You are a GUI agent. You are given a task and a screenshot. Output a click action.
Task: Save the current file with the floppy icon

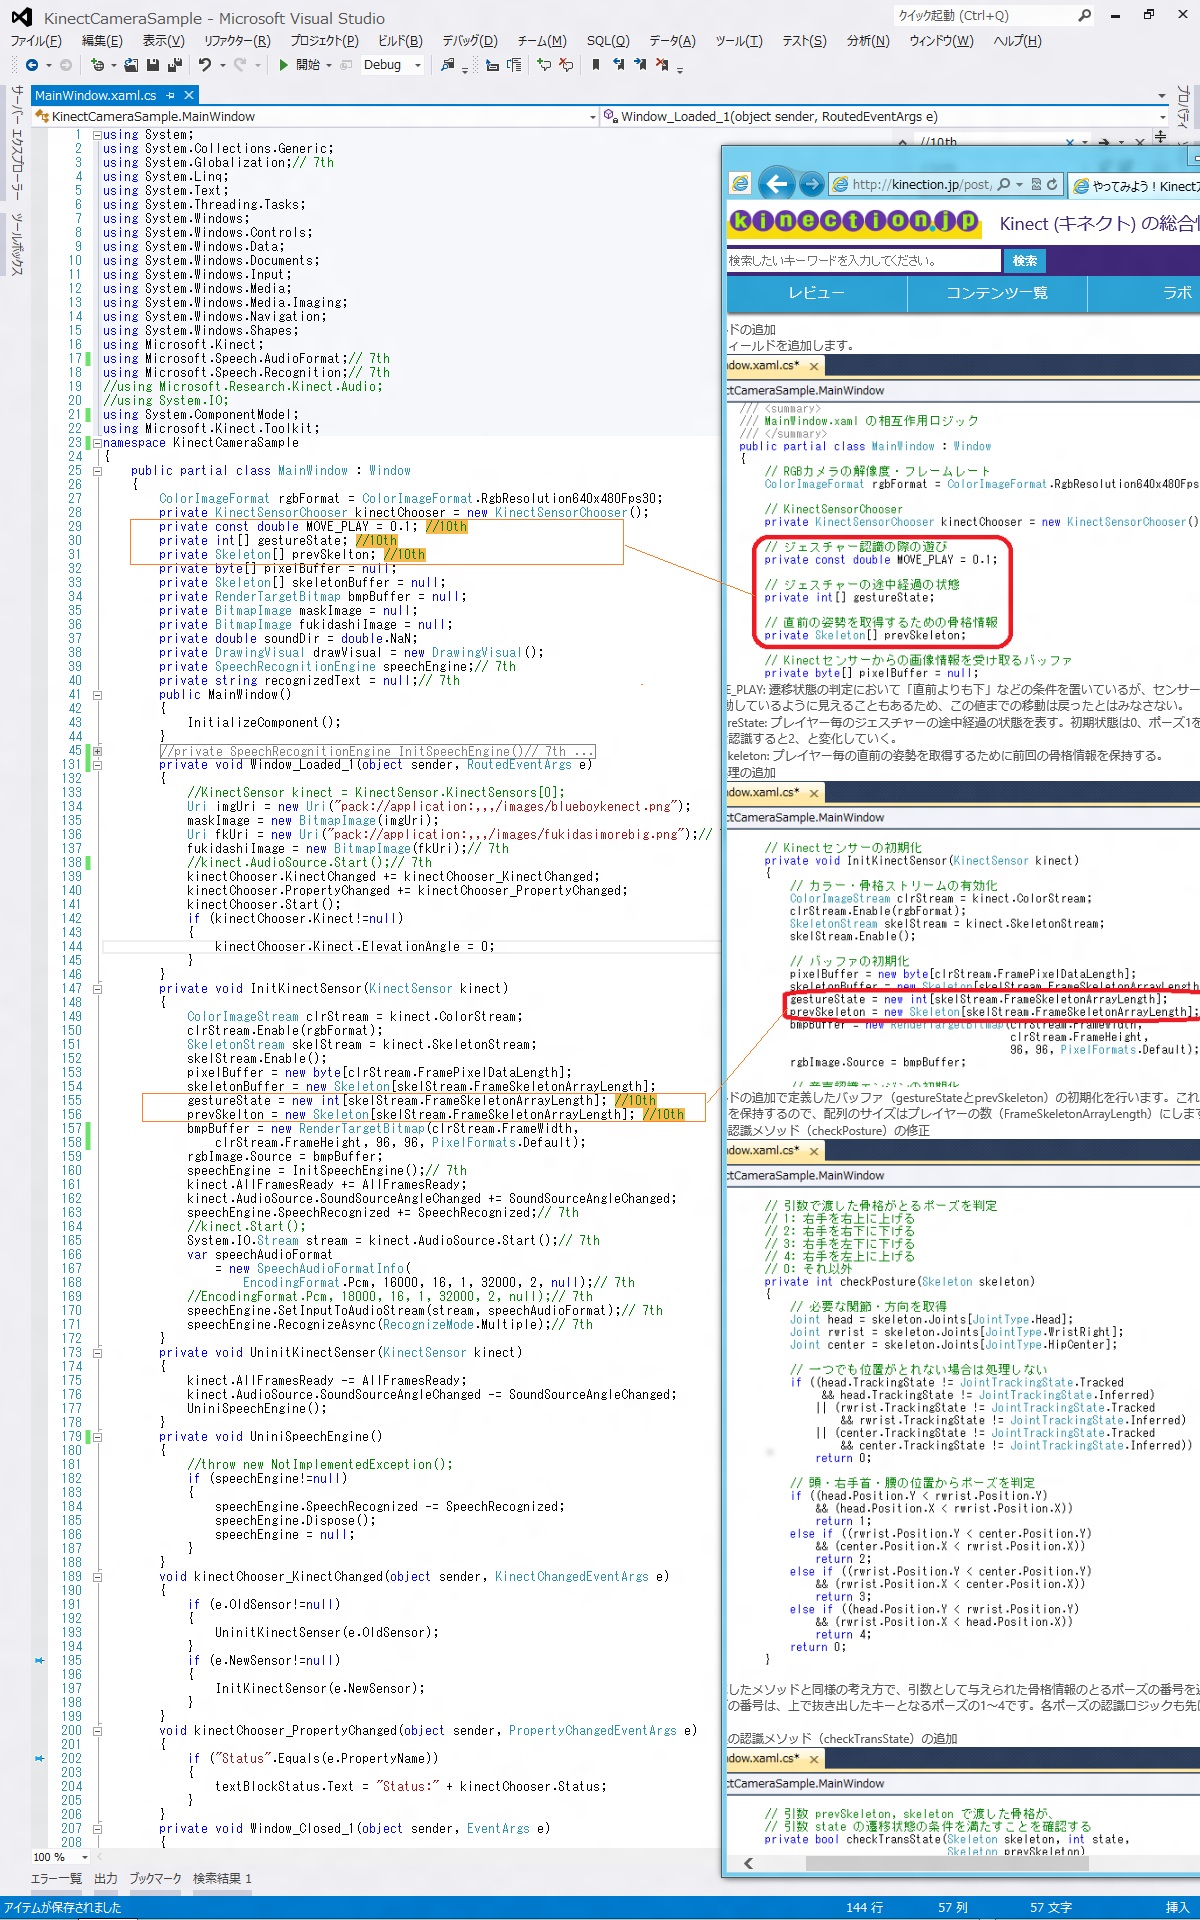click(x=153, y=65)
